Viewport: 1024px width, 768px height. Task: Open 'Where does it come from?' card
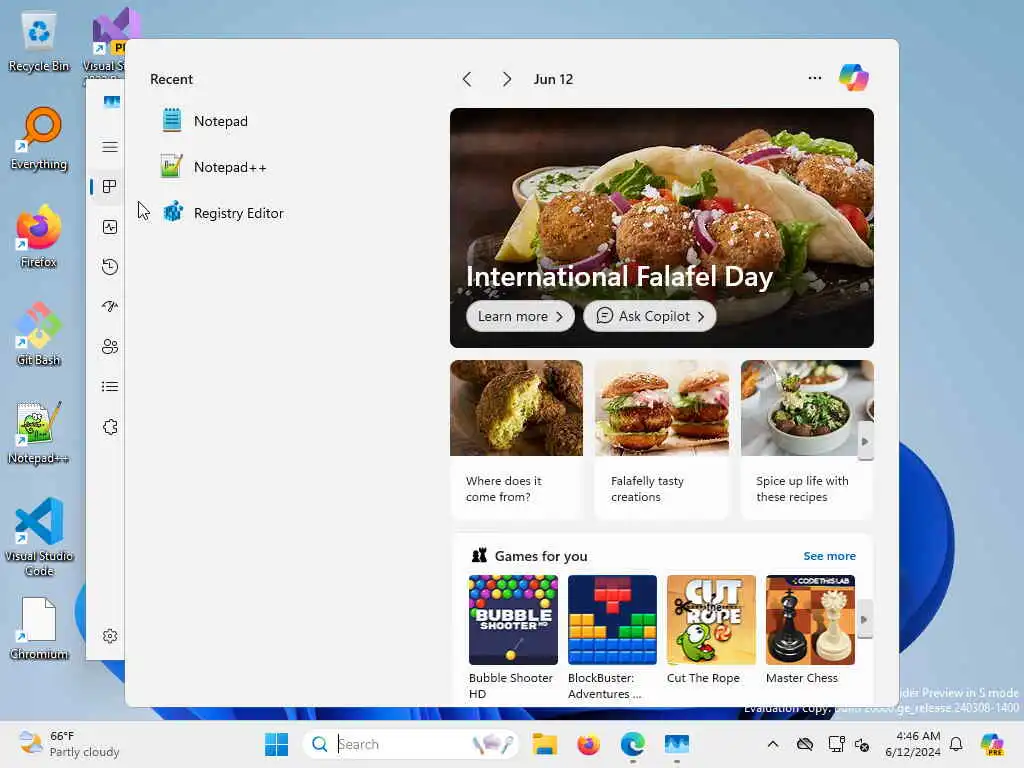click(516, 439)
